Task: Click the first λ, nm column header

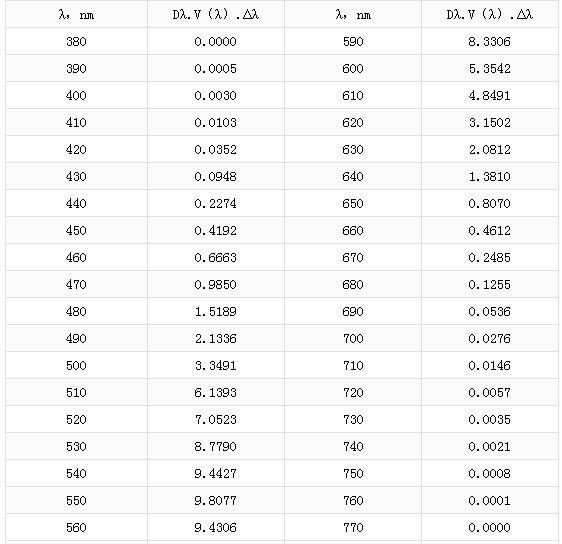Action: click(76, 14)
